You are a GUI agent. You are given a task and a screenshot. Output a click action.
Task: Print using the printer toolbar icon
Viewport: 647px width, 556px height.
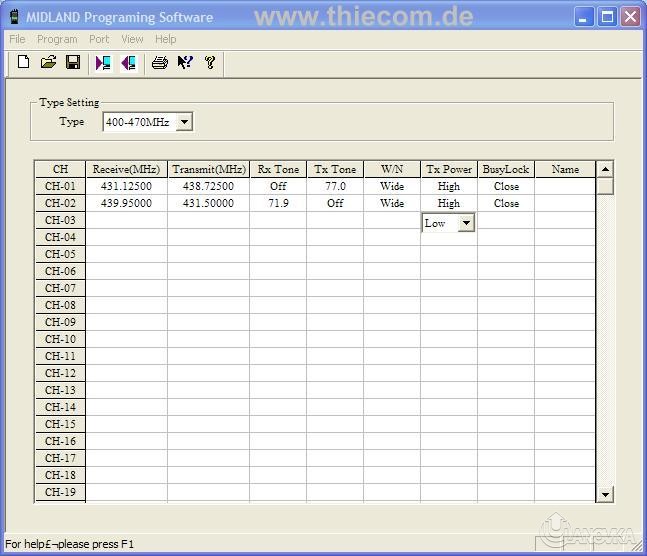[159, 63]
